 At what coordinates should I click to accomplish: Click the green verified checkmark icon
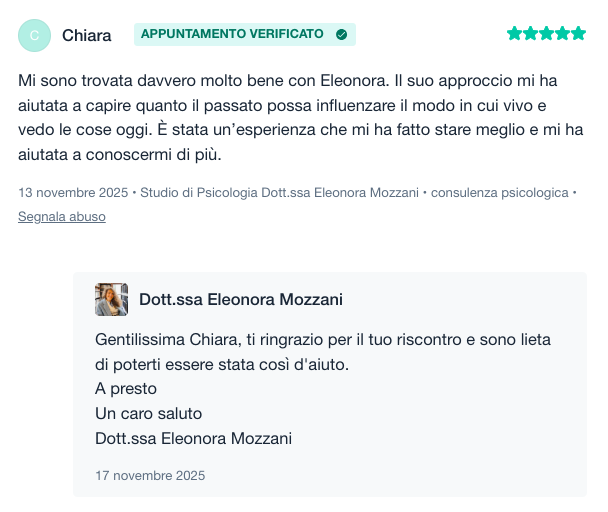[342, 34]
